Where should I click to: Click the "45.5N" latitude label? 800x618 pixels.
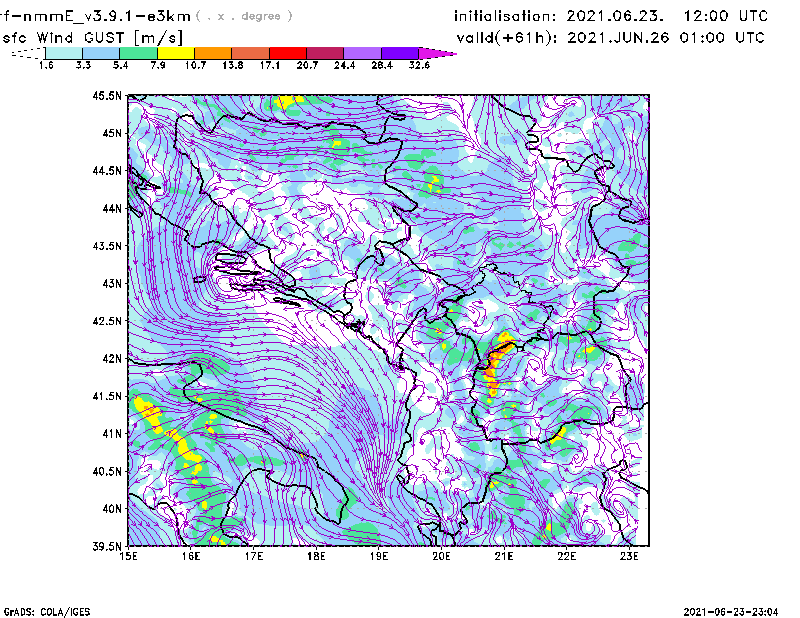[x=107, y=95]
